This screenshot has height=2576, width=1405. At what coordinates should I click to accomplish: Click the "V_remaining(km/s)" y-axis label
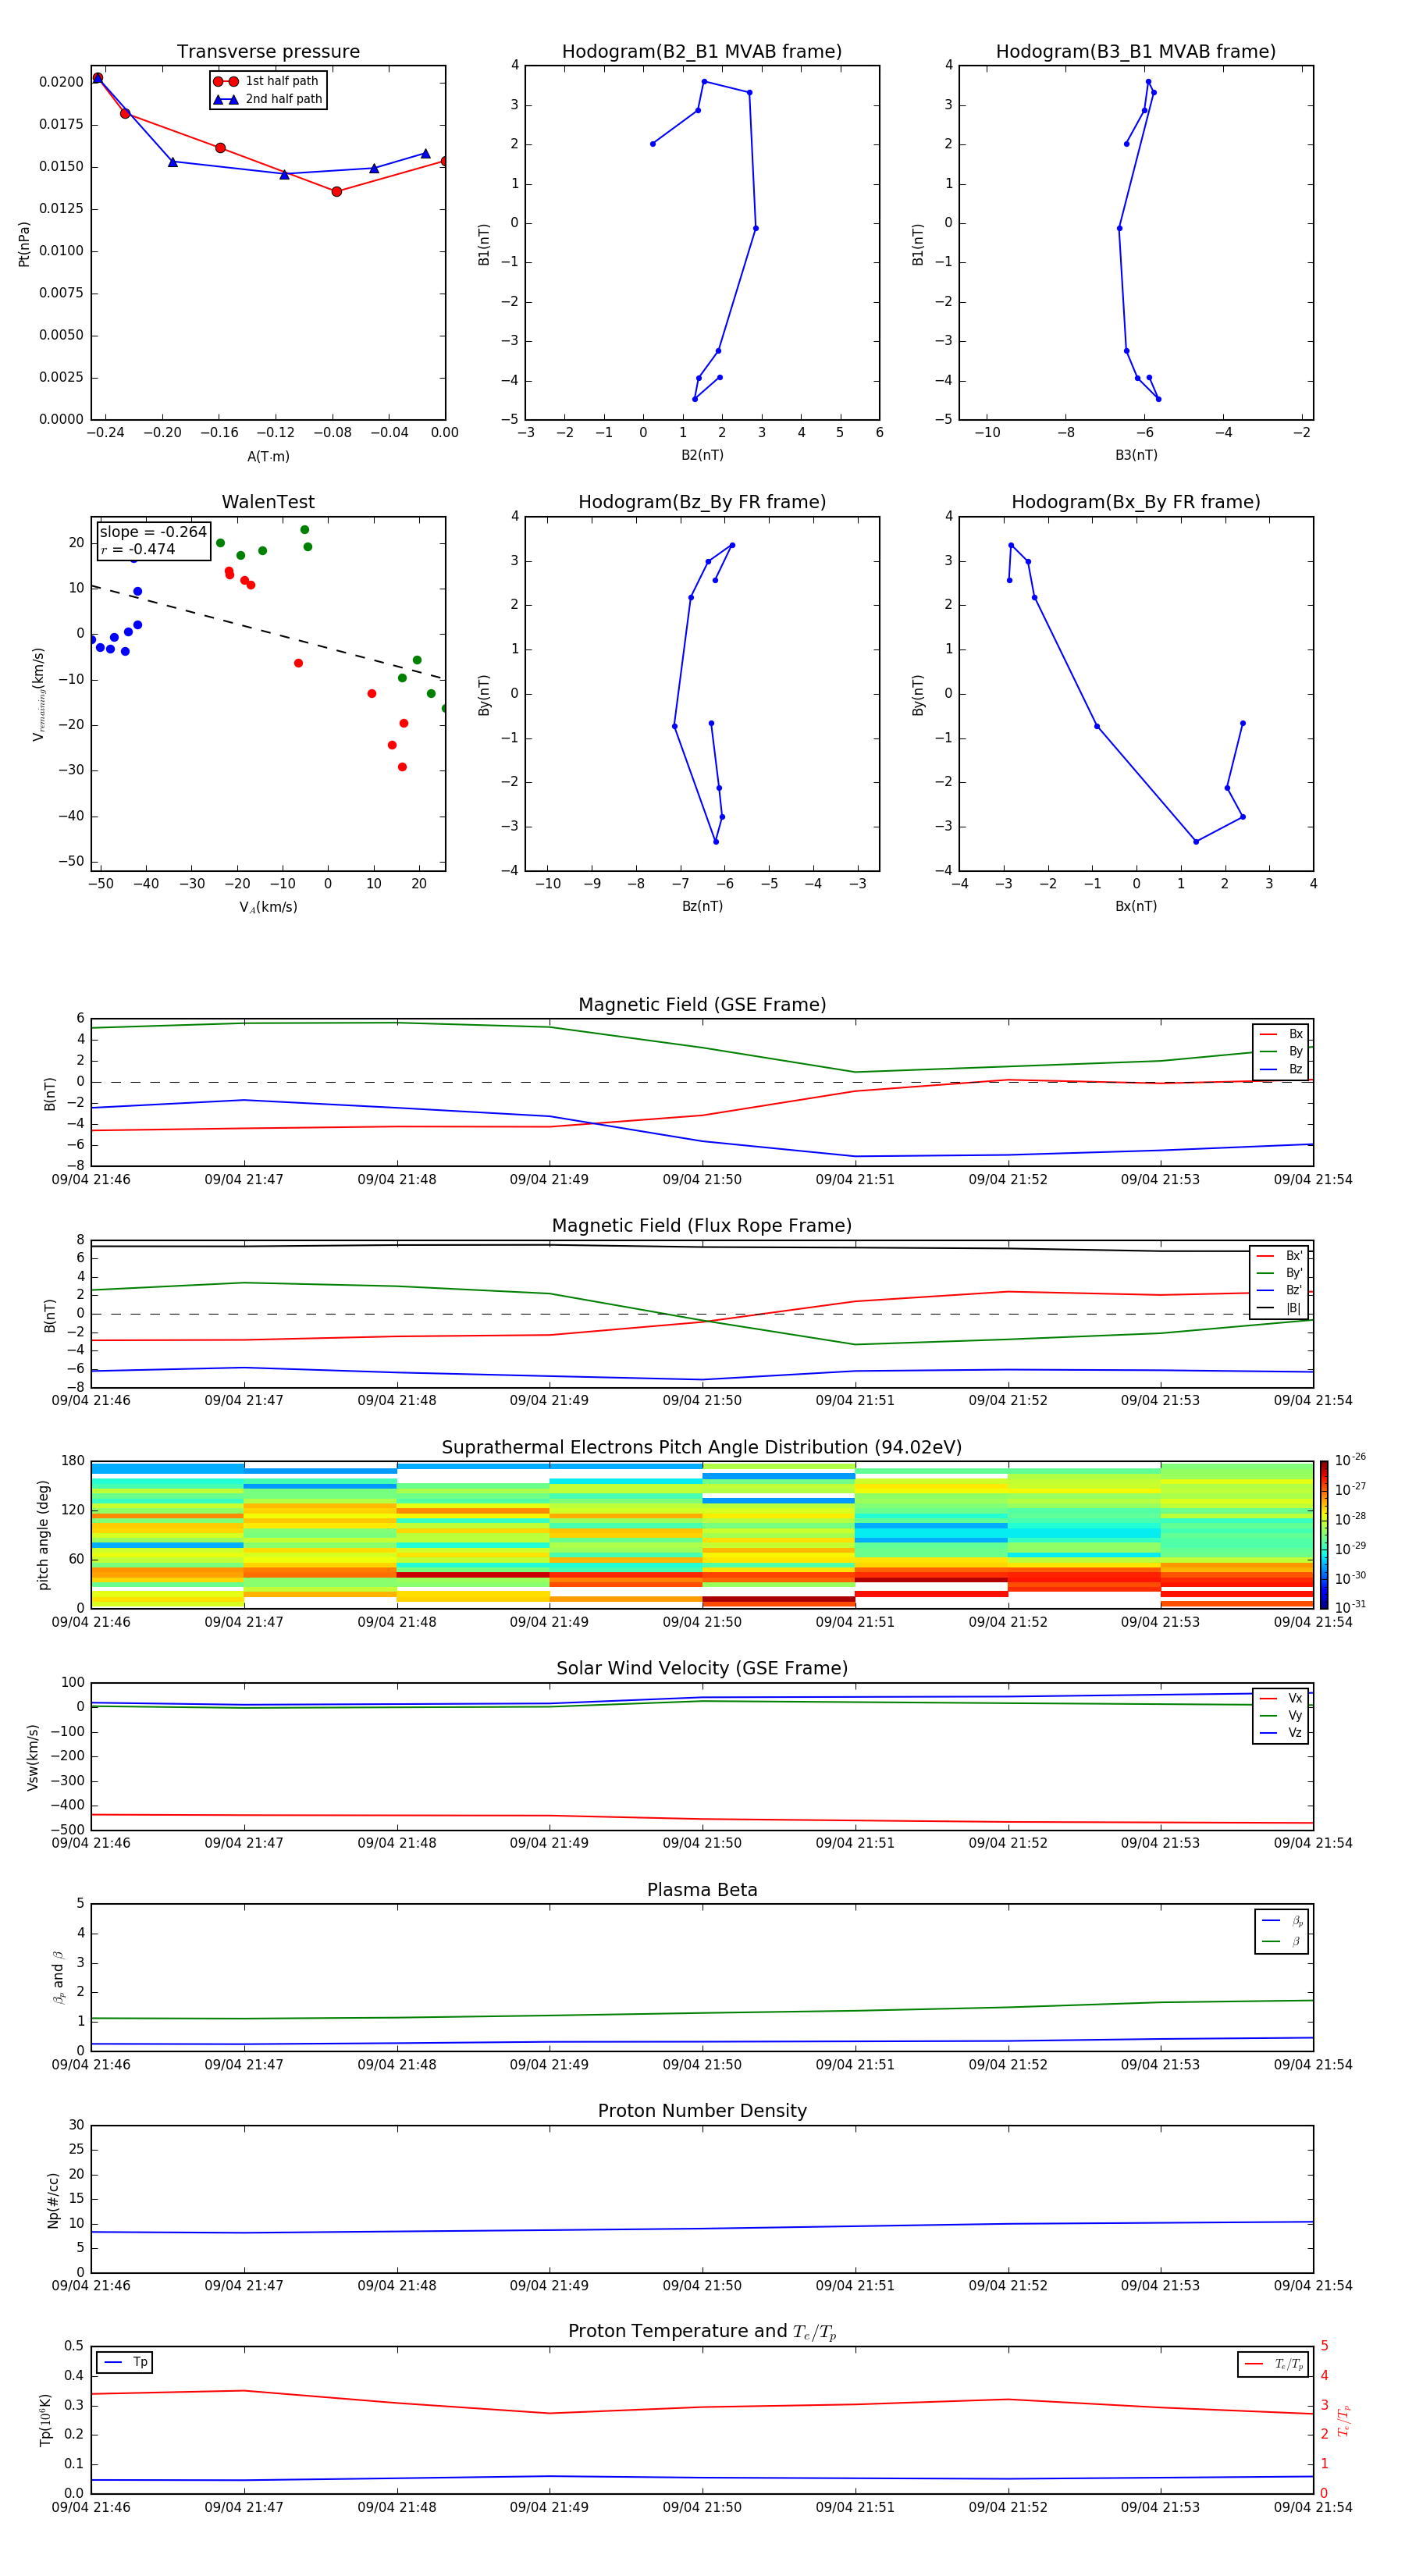pyautogui.click(x=39, y=694)
